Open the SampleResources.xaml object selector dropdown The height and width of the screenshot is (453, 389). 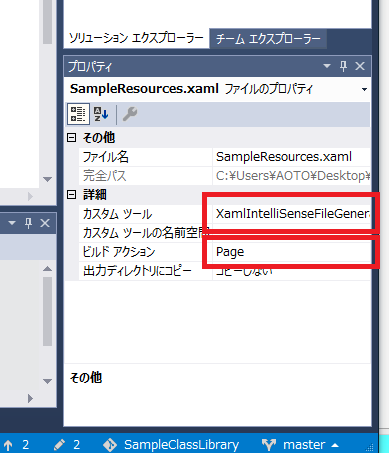(364, 89)
